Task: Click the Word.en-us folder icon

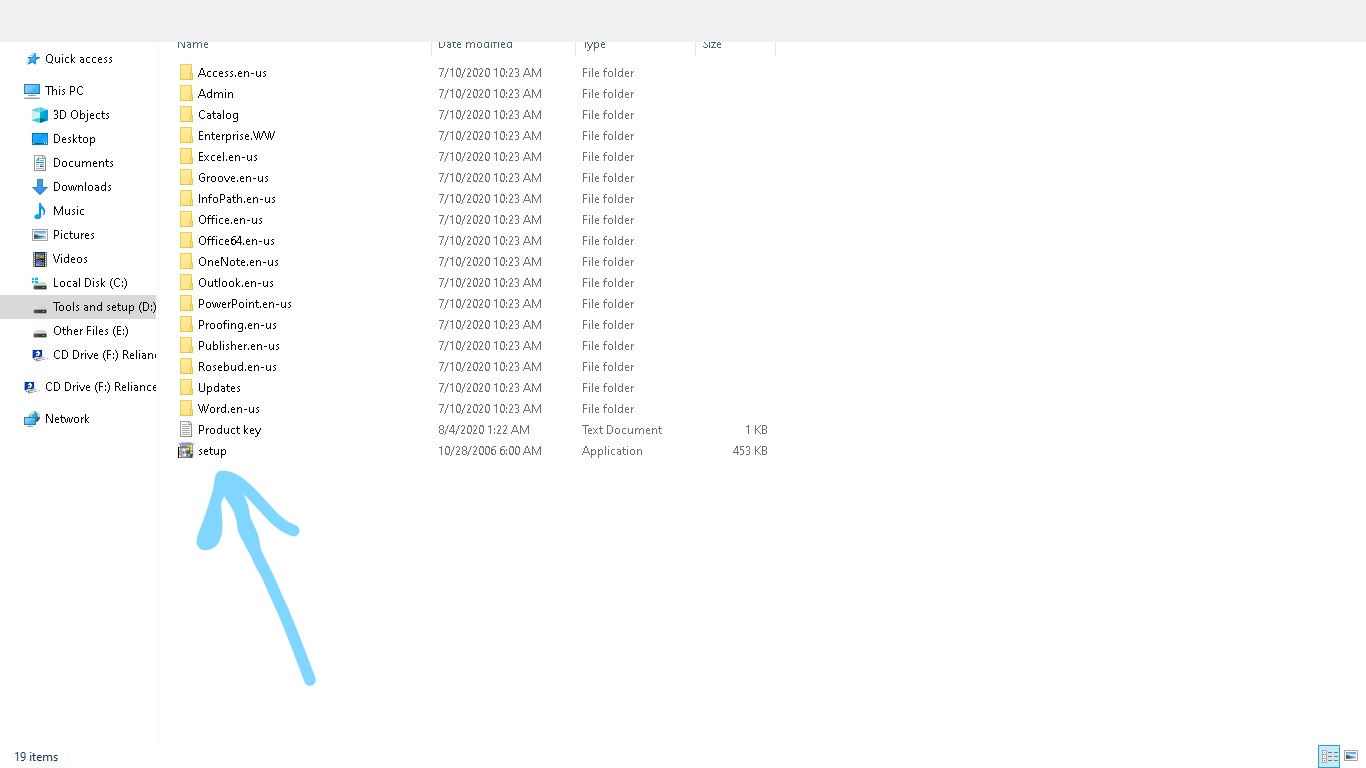Action: (186, 409)
